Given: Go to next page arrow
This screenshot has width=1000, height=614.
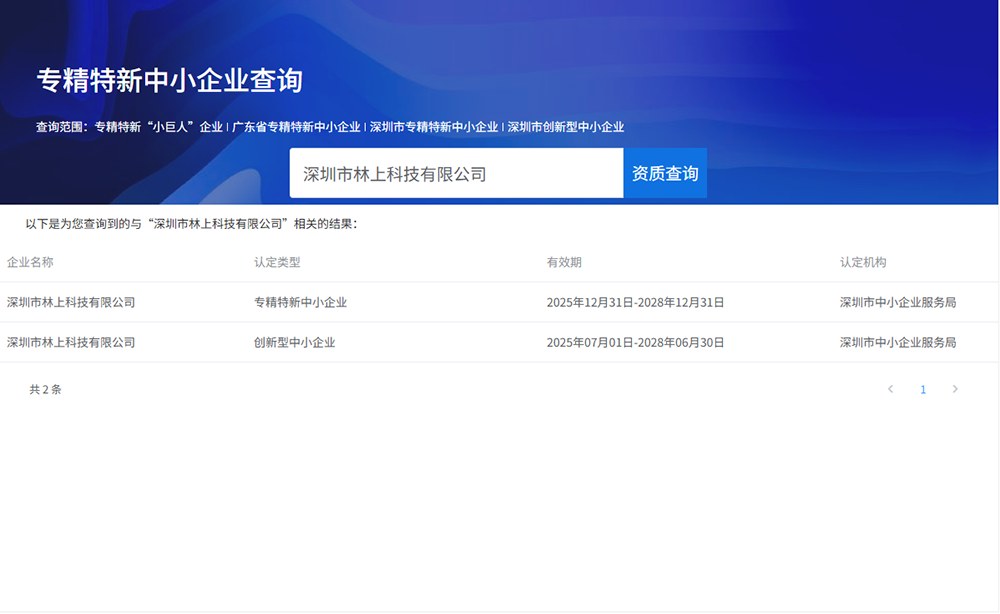Looking at the screenshot, I should point(955,389).
